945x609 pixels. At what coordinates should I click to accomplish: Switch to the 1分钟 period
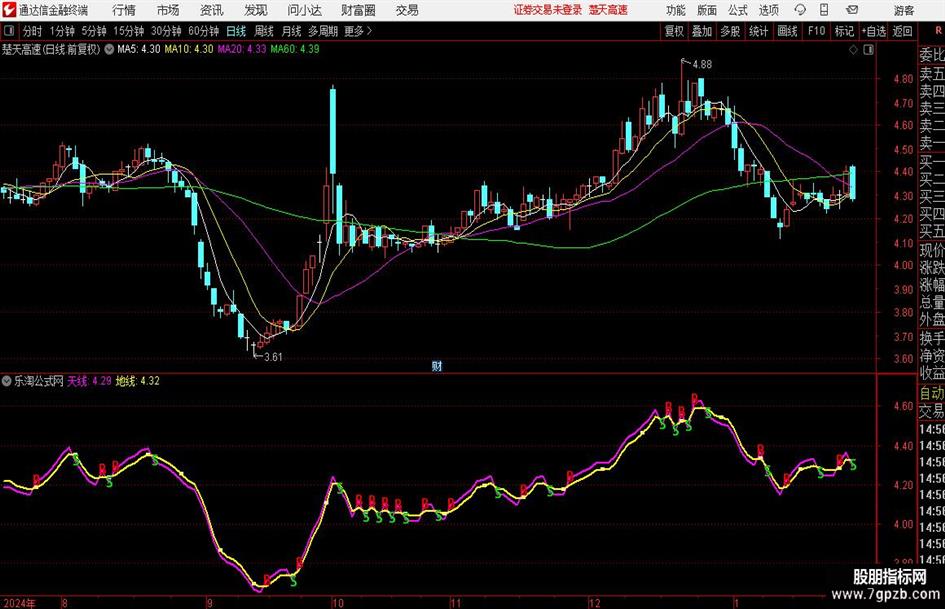coord(62,31)
